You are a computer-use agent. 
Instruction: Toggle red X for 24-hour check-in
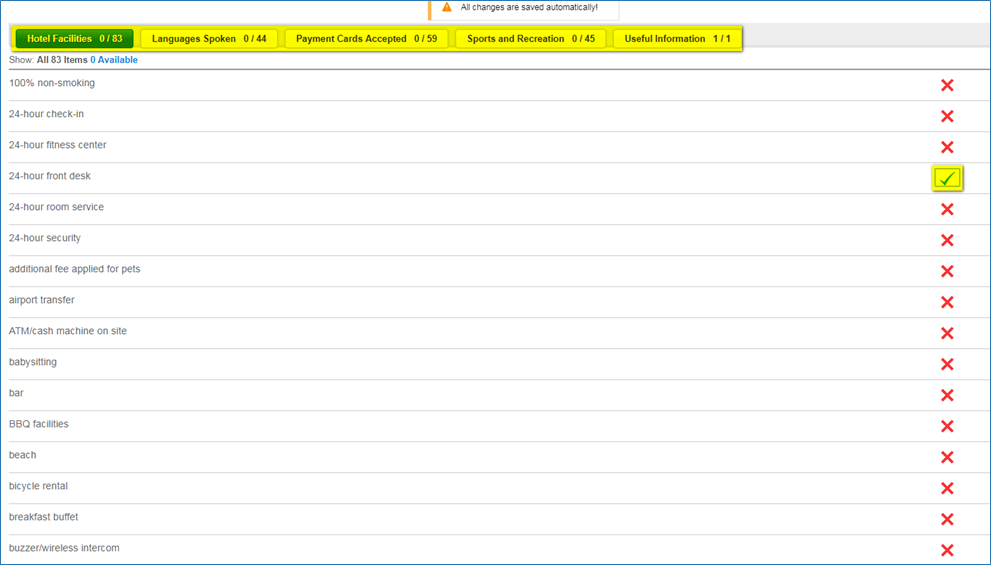pos(947,116)
